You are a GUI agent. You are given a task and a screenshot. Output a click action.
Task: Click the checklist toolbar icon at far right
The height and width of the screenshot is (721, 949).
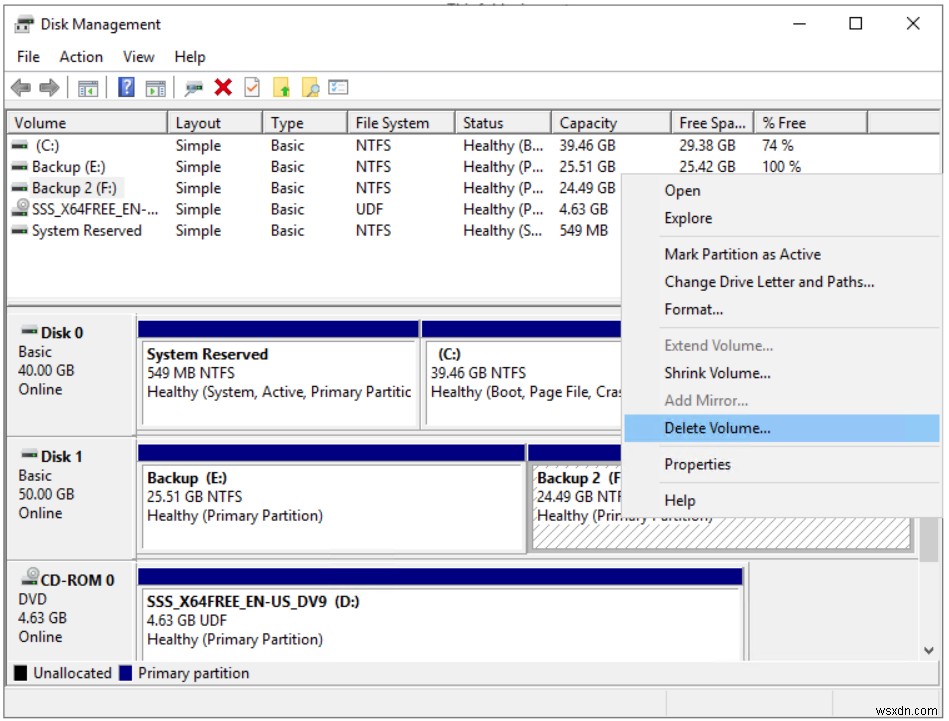338,87
